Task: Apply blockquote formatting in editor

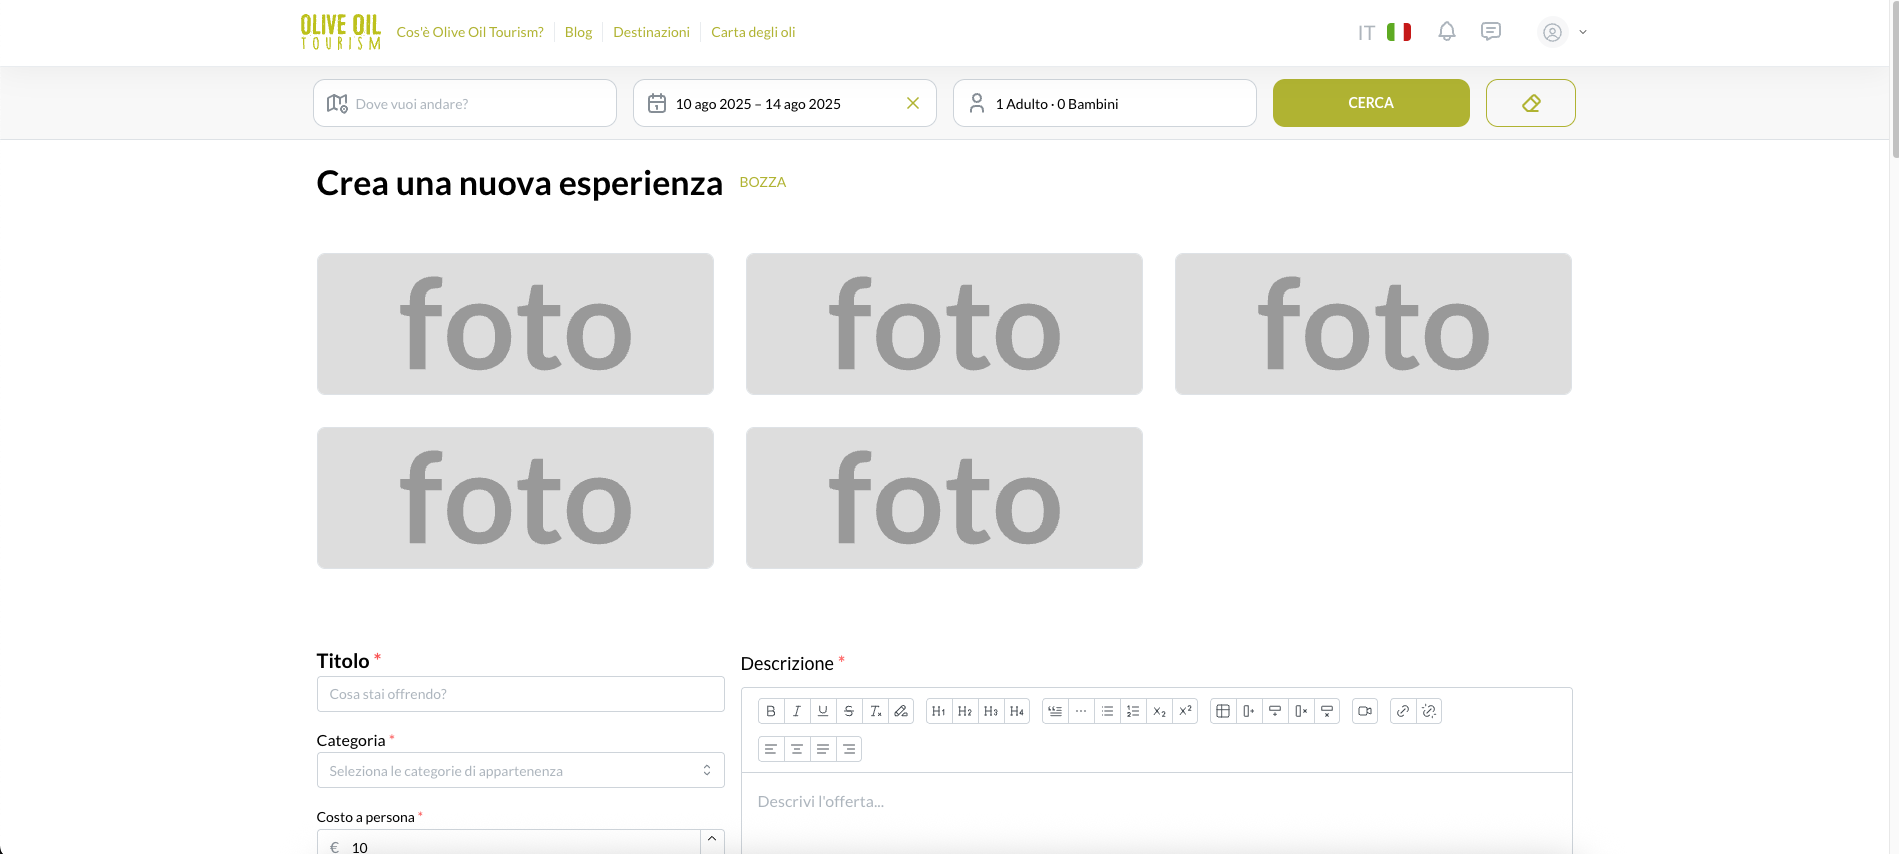Action: pyautogui.click(x=1055, y=711)
